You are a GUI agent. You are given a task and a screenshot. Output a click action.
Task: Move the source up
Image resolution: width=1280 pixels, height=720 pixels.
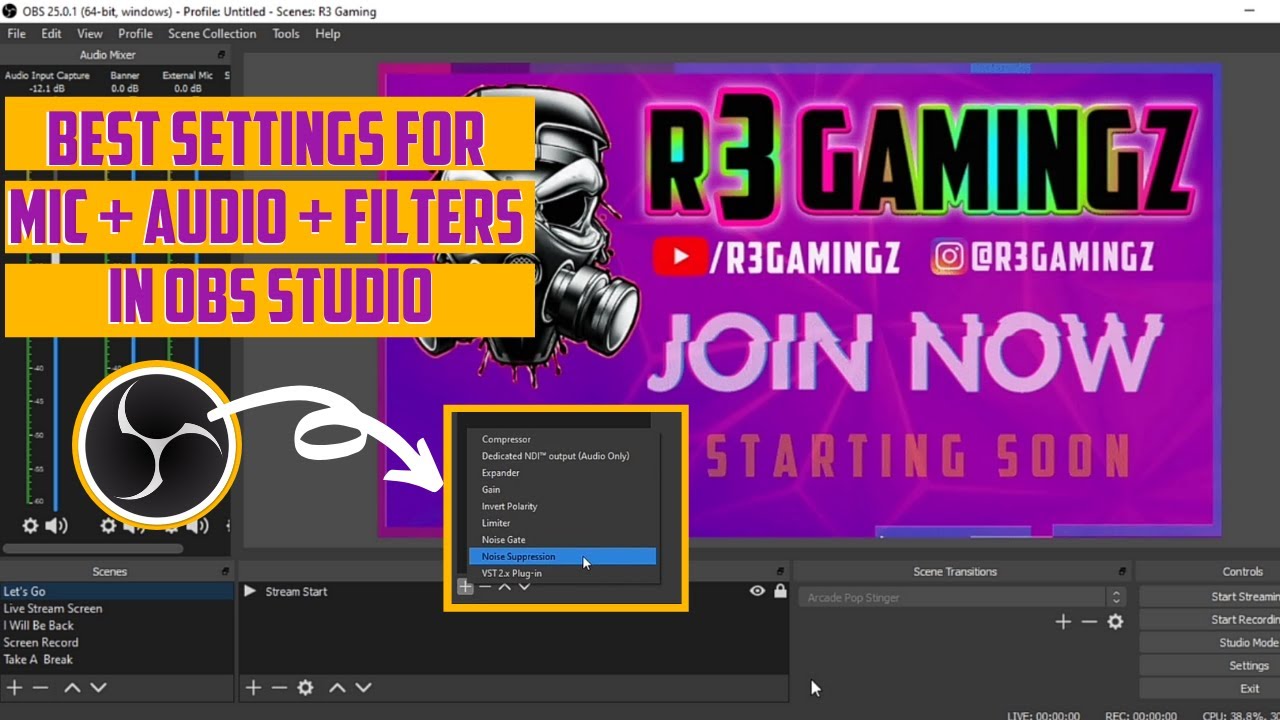pyautogui.click(x=338, y=687)
